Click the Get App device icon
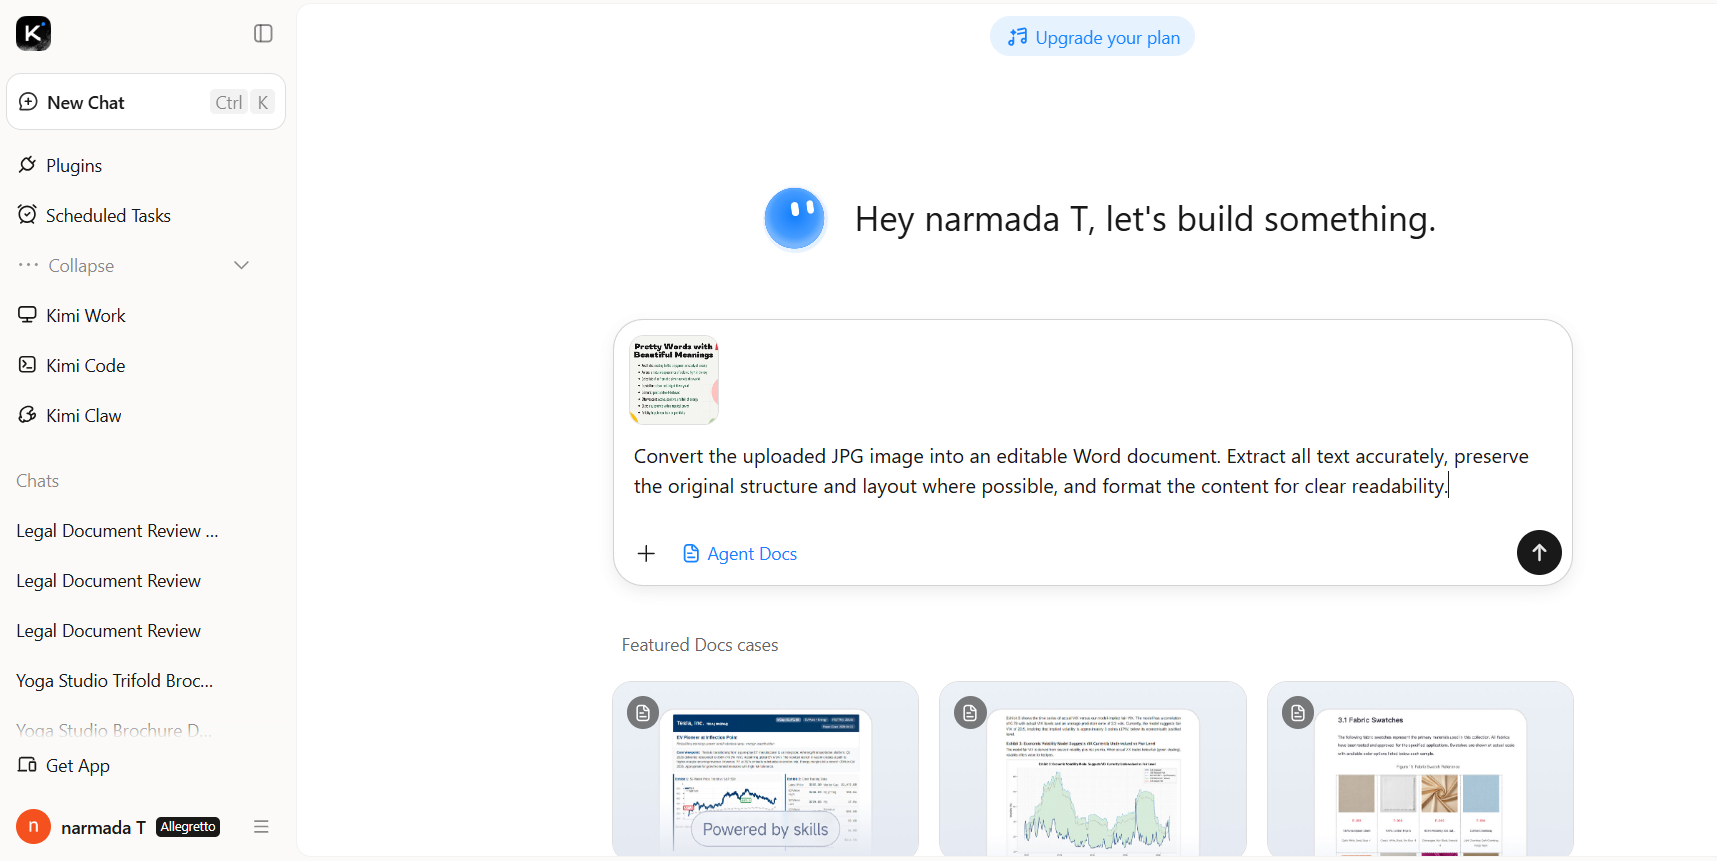Viewport: 1717px width, 861px height. pyautogui.click(x=27, y=765)
